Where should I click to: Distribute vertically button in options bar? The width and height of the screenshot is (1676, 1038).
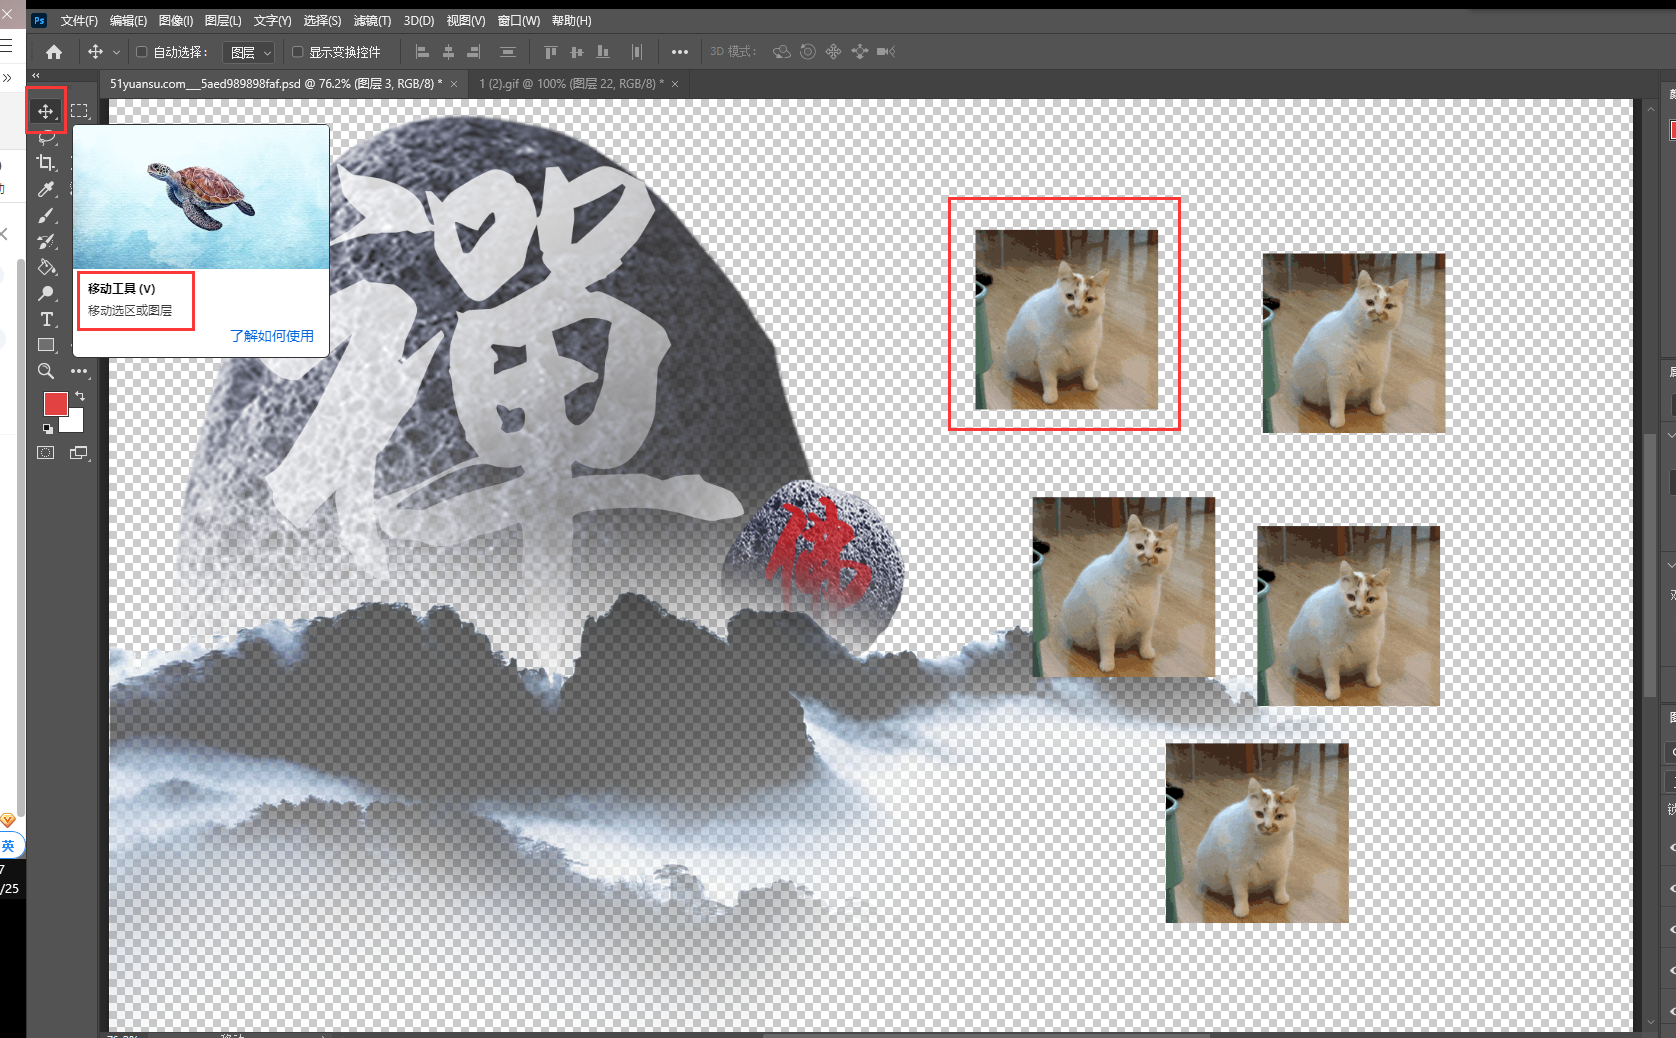click(508, 52)
